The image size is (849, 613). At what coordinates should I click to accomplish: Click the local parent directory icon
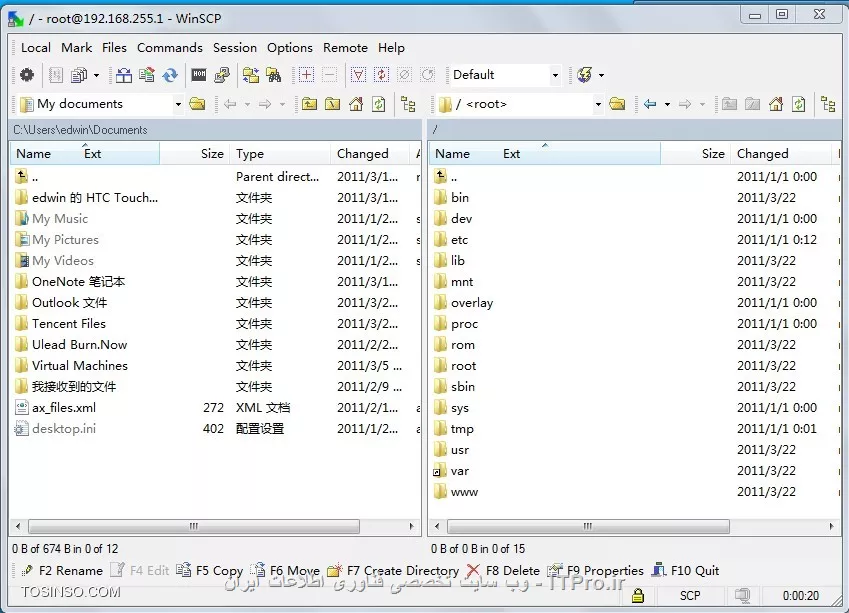[310, 104]
